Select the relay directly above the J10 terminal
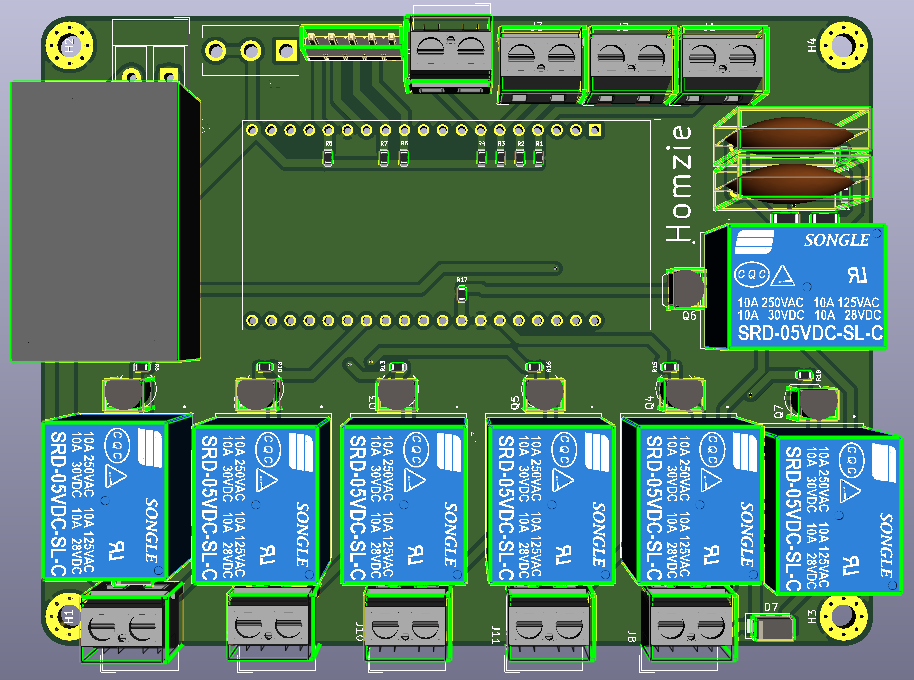The height and width of the screenshot is (680, 914). coord(404,501)
